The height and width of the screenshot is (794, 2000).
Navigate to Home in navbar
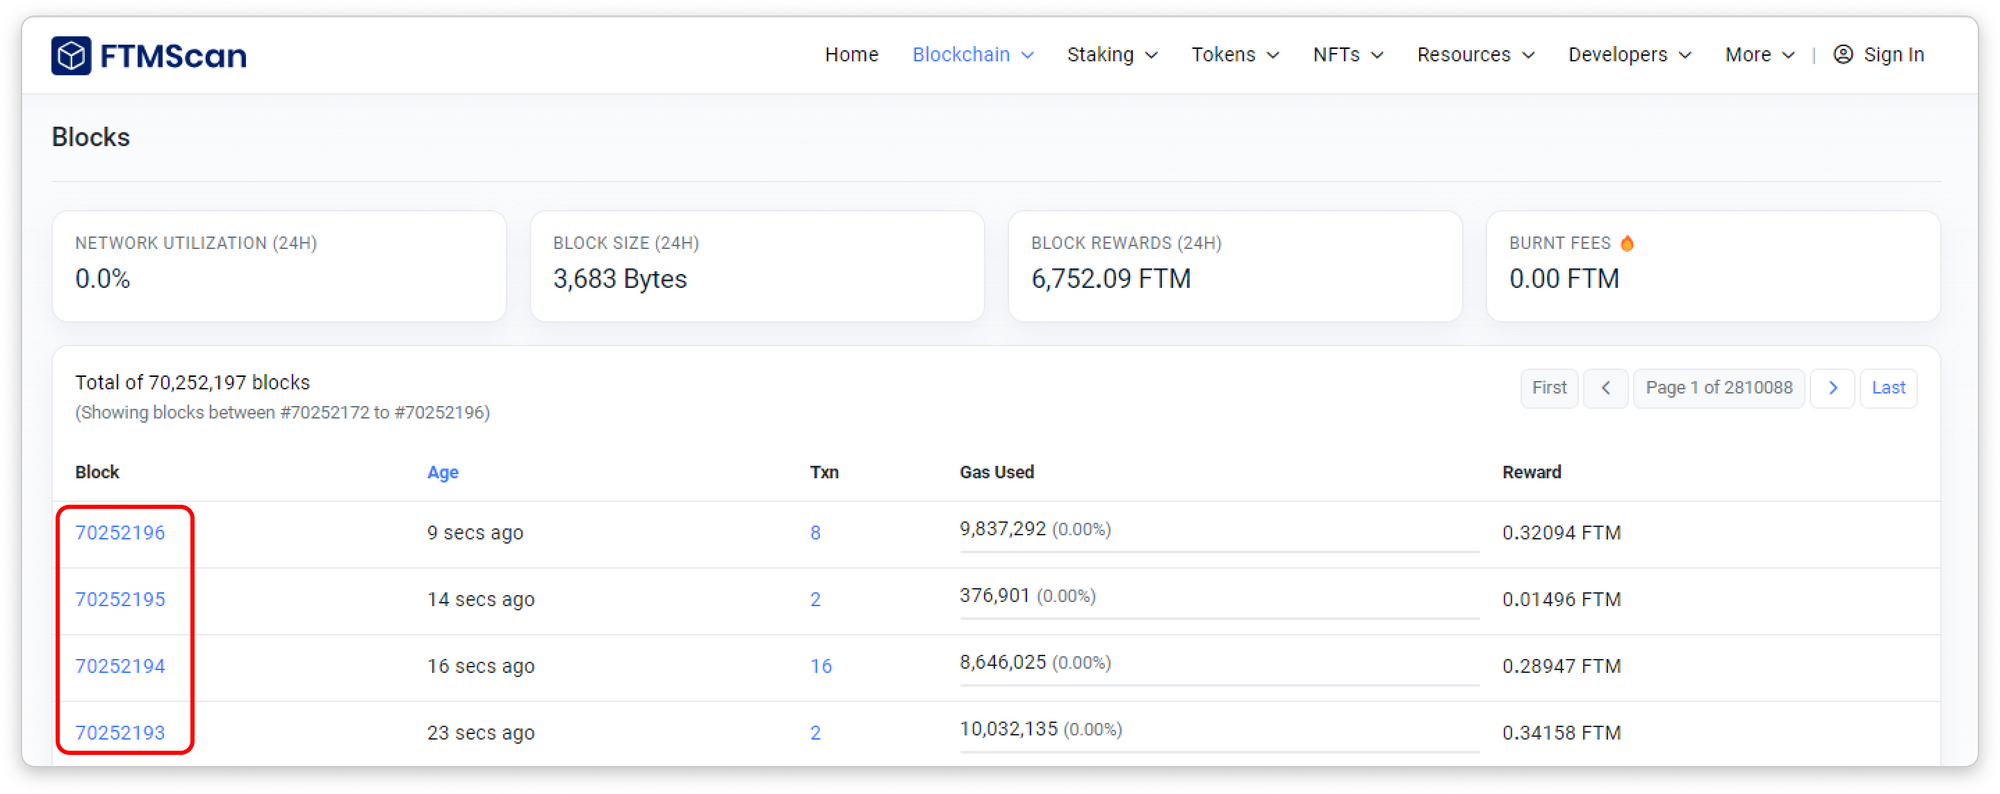(x=851, y=55)
